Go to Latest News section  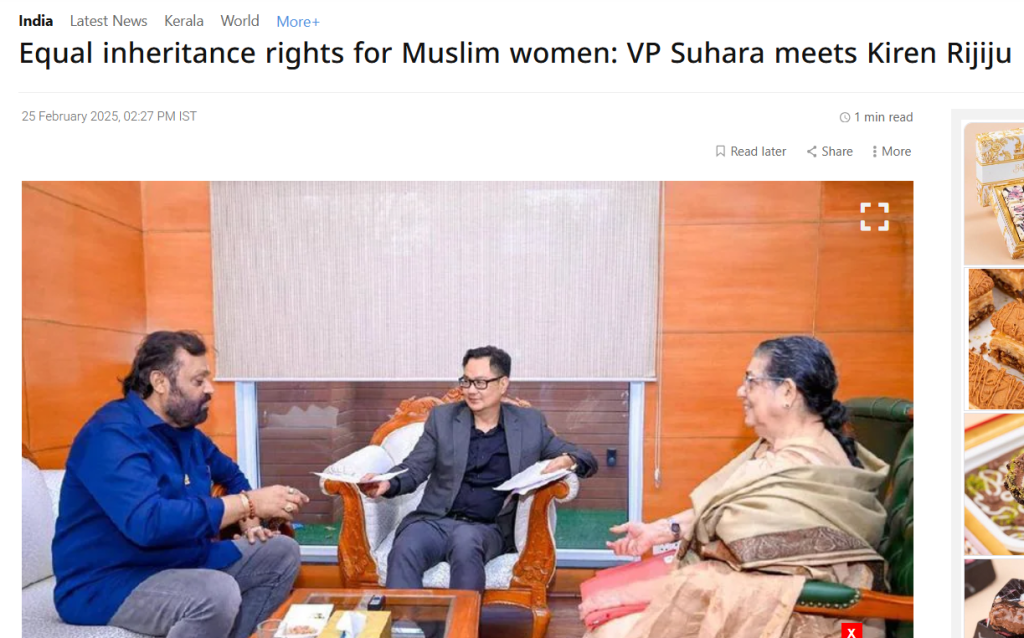pyautogui.click(x=108, y=21)
